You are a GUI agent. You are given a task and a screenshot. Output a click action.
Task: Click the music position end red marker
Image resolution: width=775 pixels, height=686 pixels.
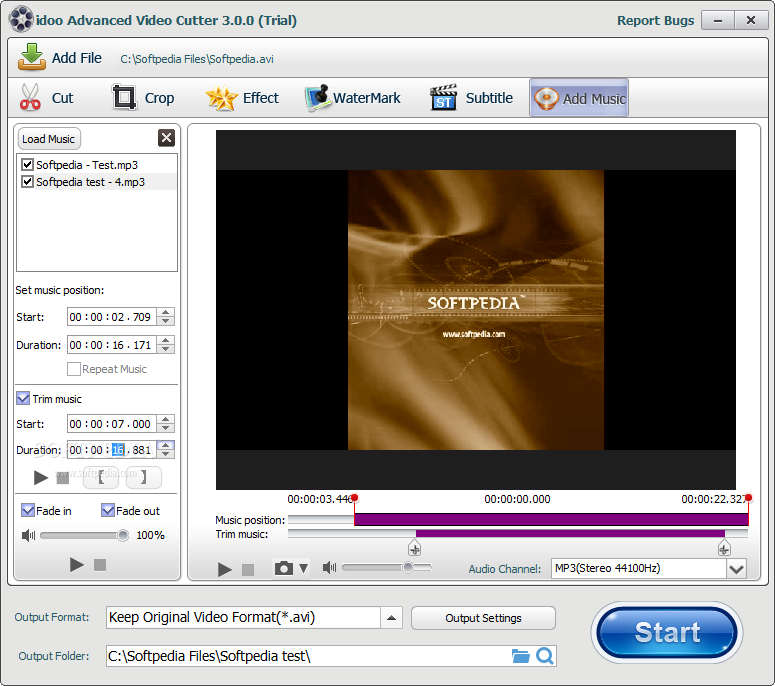point(748,497)
